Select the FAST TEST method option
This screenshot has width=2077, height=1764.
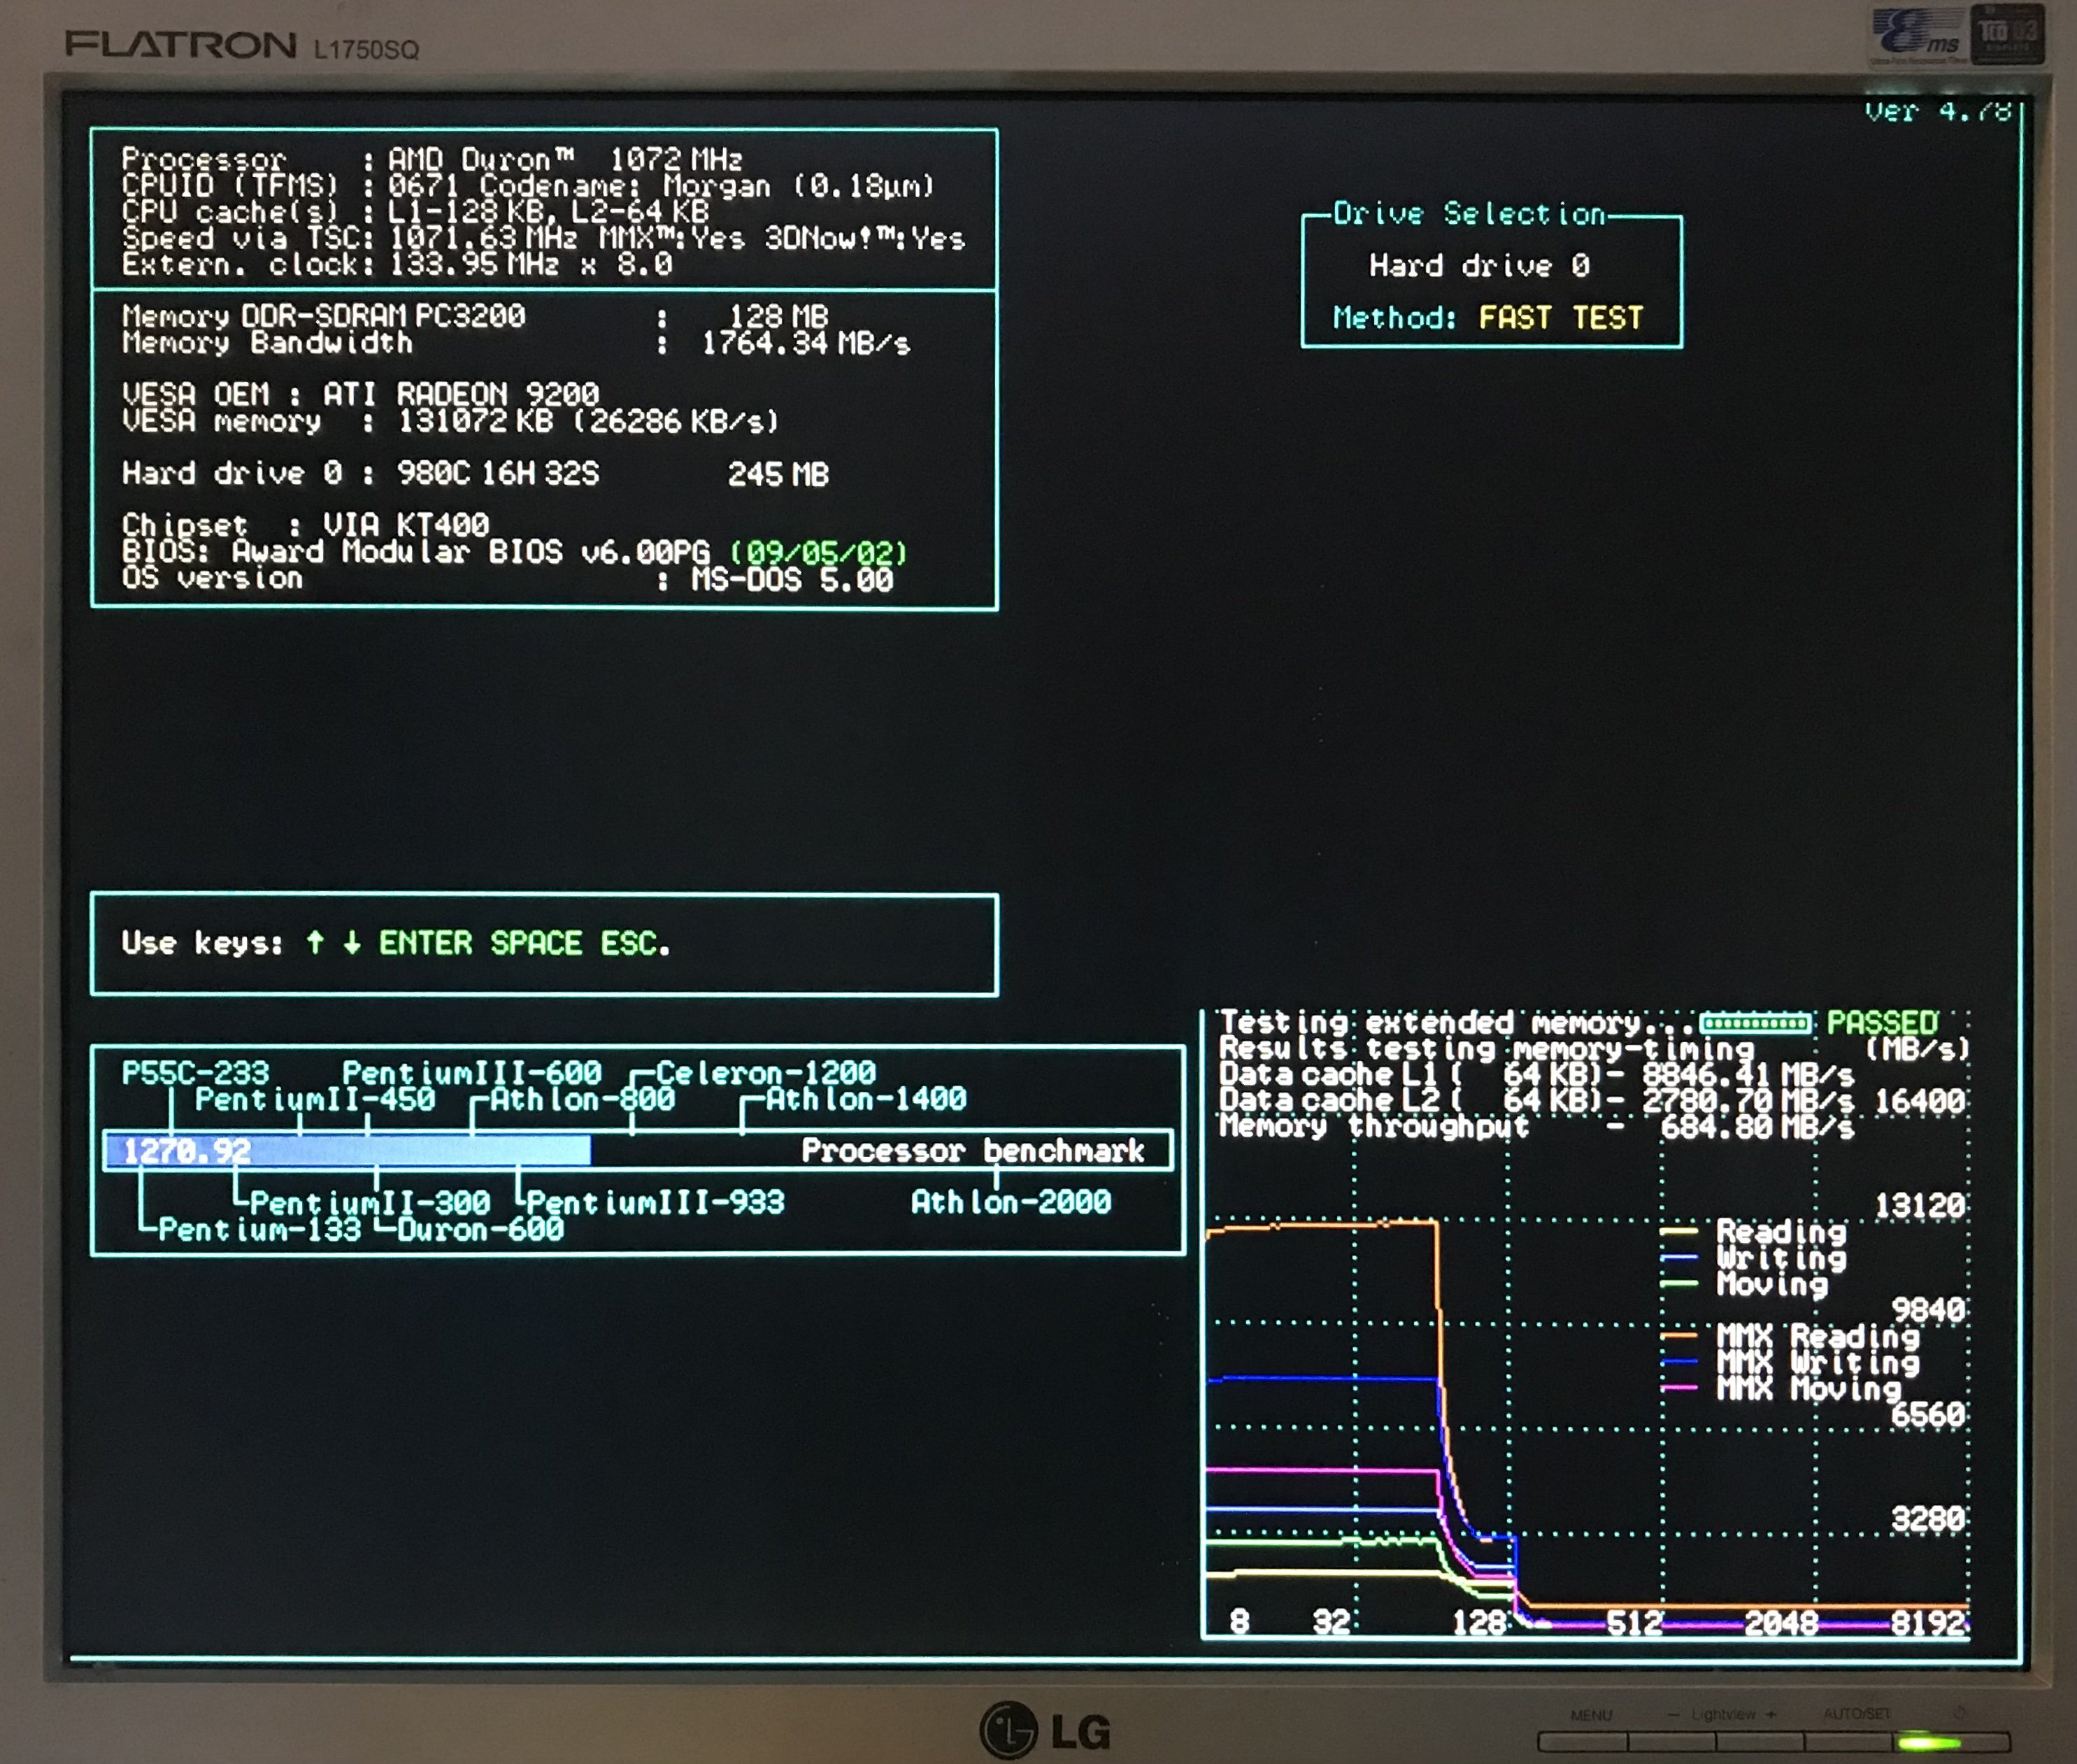click(x=1560, y=318)
